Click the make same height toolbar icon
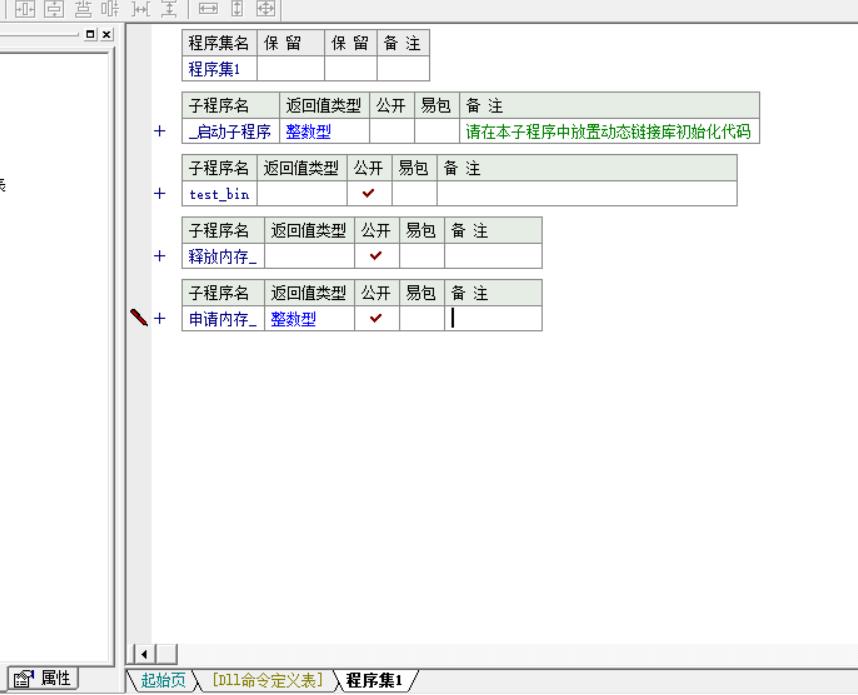858x695 pixels. [237, 8]
